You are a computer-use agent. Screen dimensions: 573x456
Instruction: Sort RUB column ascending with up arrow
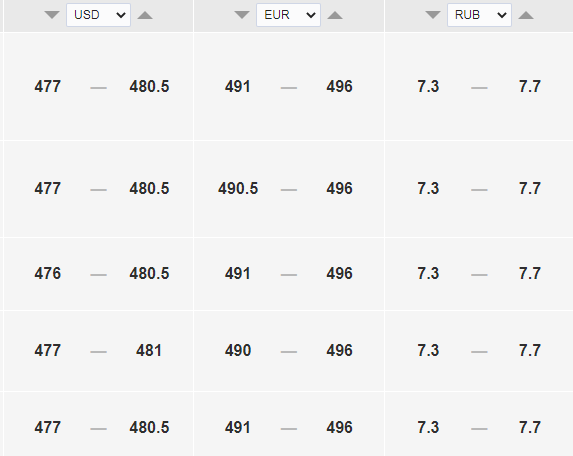click(526, 15)
